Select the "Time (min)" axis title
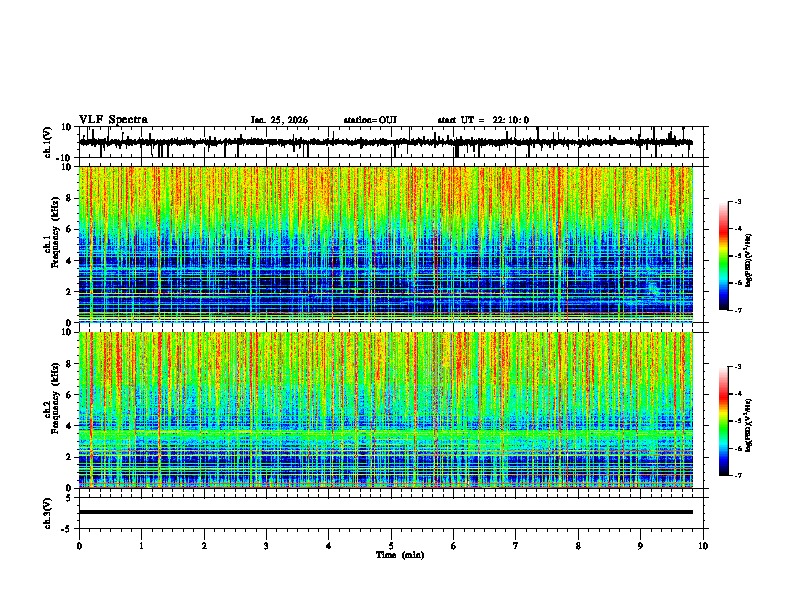The width and height of the screenshot is (792, 612). click(400, 555)
